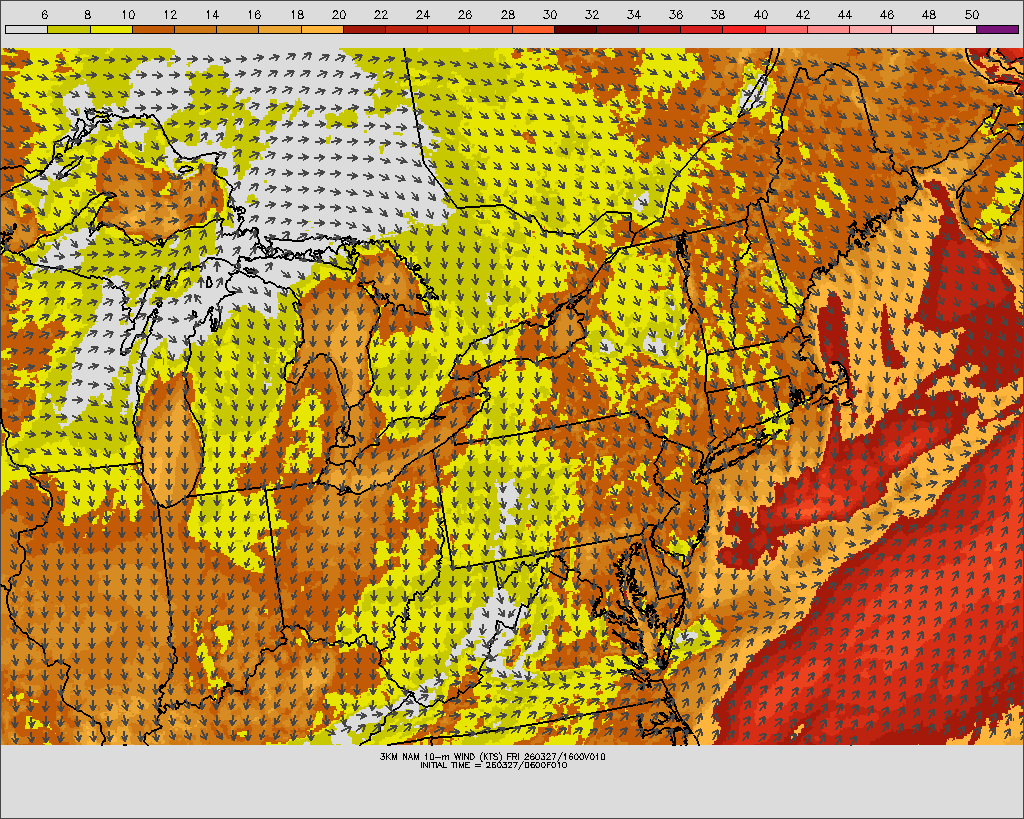The width and height of the screenshot is (1024, 819).
Task: Click the legend label 44
Action: 844,14
